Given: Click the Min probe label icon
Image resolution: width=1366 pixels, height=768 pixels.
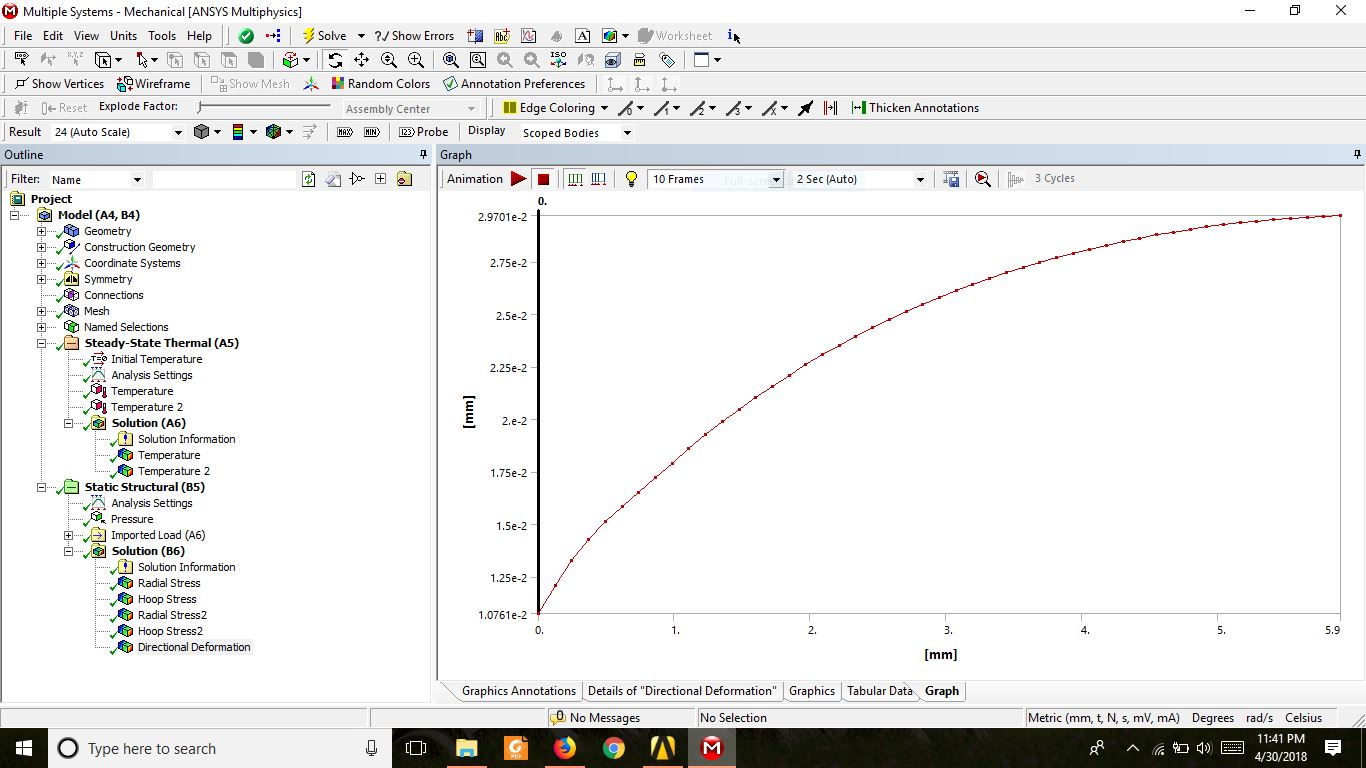Looking at the screenshot, I should click(x=373, y=132).
